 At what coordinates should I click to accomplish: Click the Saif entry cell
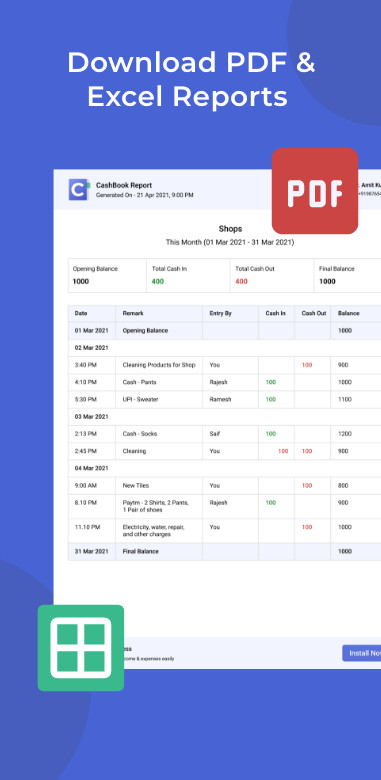(x=230, y=434)
